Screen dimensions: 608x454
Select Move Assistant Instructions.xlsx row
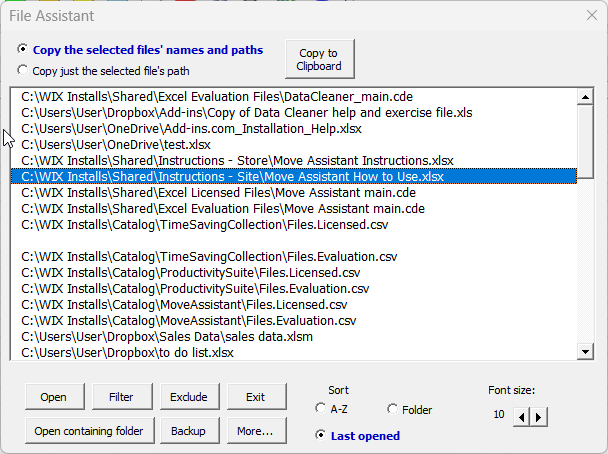coord(294,161)
